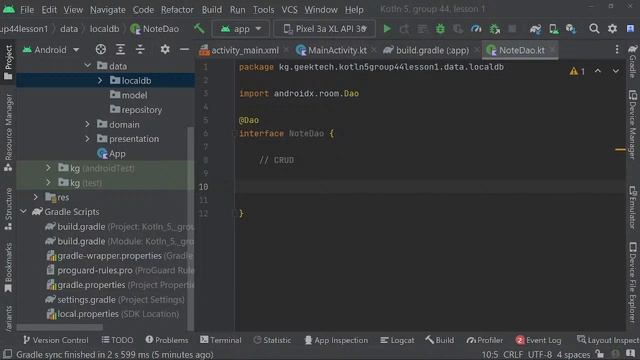Screen dimensions: 640x360
Task: Click the project panel vertical scrollbar
Action: (x=190, y=229)
